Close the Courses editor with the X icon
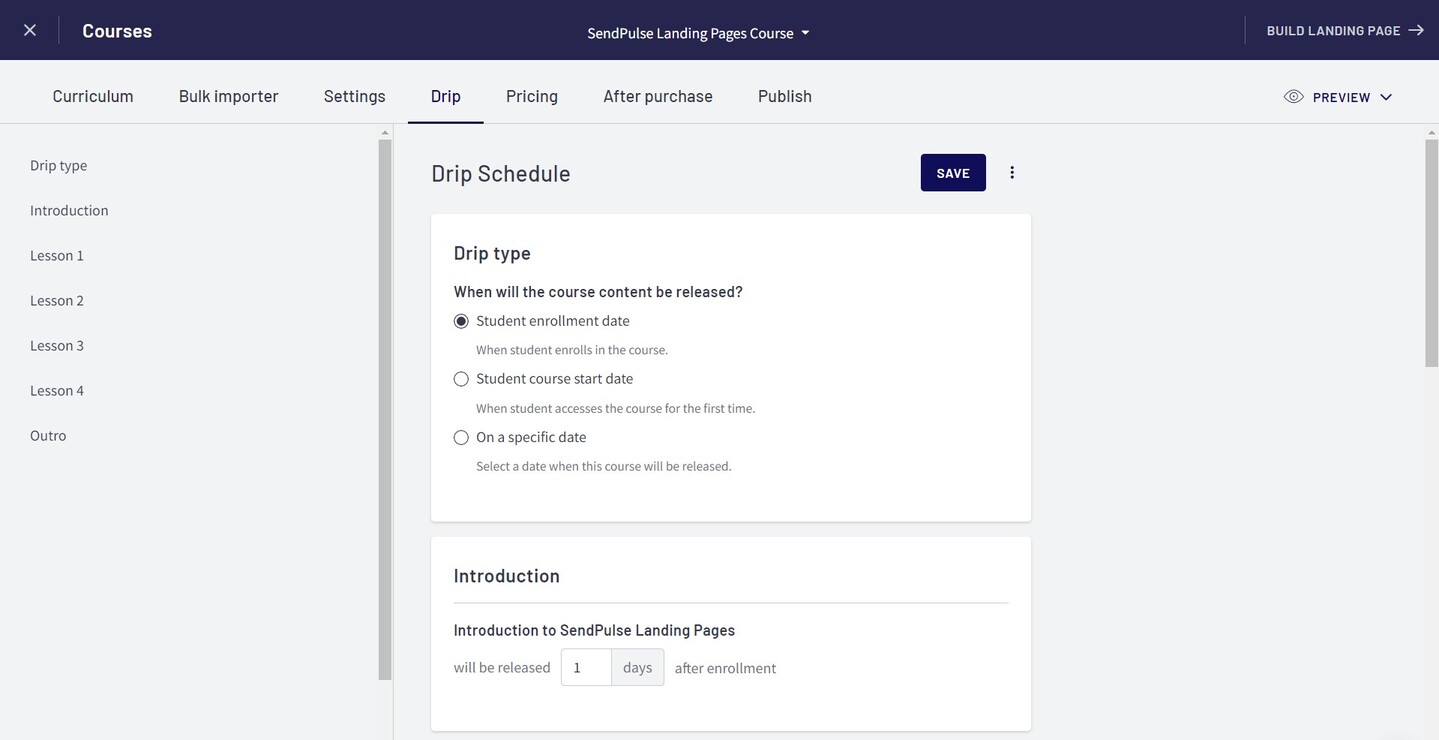Screen dimensions: 1439x740 coord(30,30)
